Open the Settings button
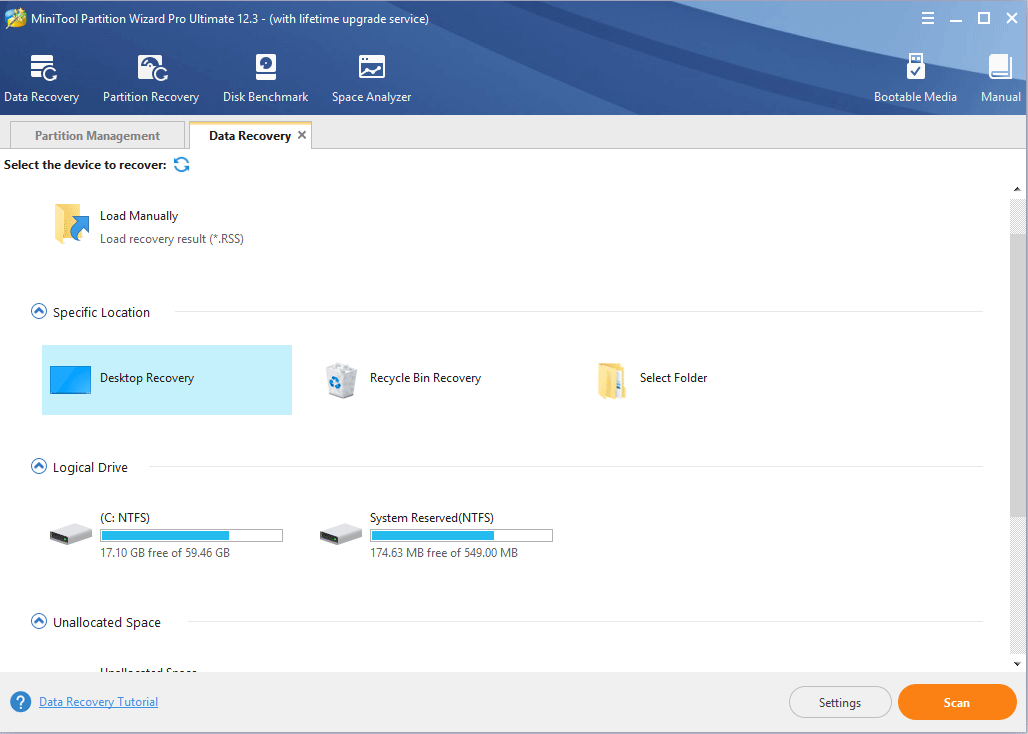This screenshot has width=1028, height=734. pyautogui.click(x=840, y=702)
